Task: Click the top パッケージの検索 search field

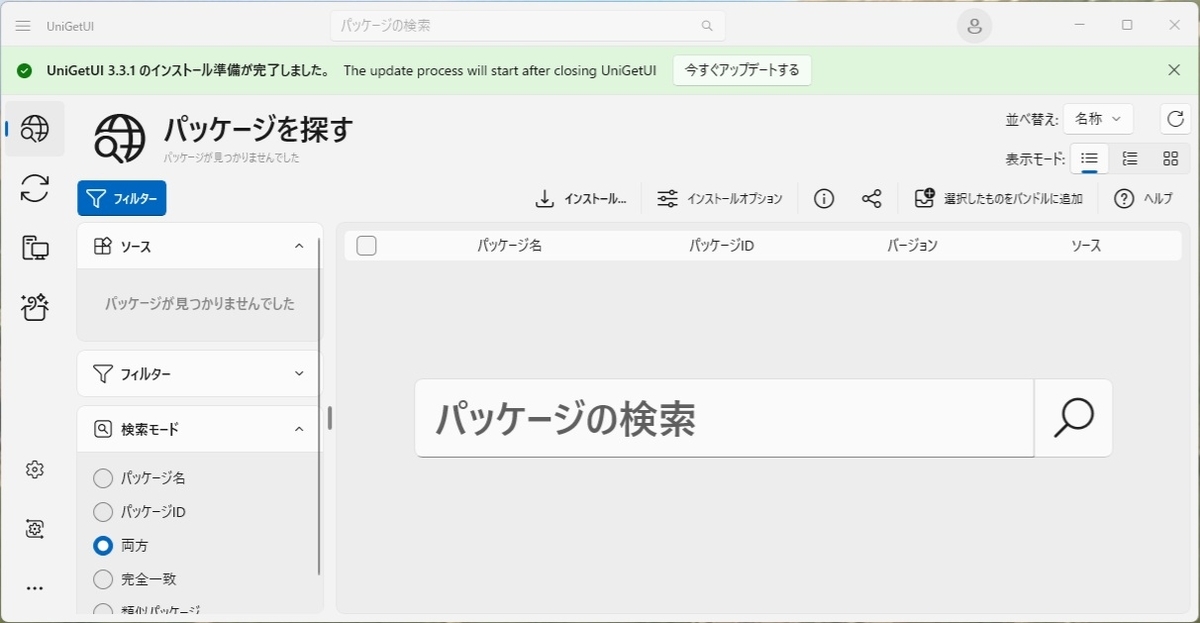Action: (x=528, y=26)
